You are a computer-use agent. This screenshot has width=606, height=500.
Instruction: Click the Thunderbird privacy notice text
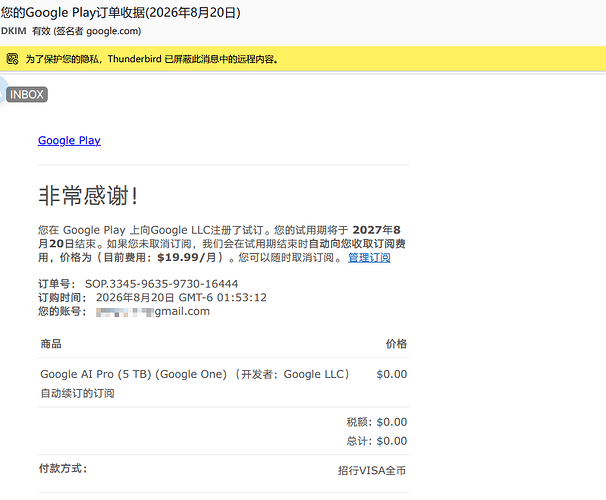pos(152,59)
